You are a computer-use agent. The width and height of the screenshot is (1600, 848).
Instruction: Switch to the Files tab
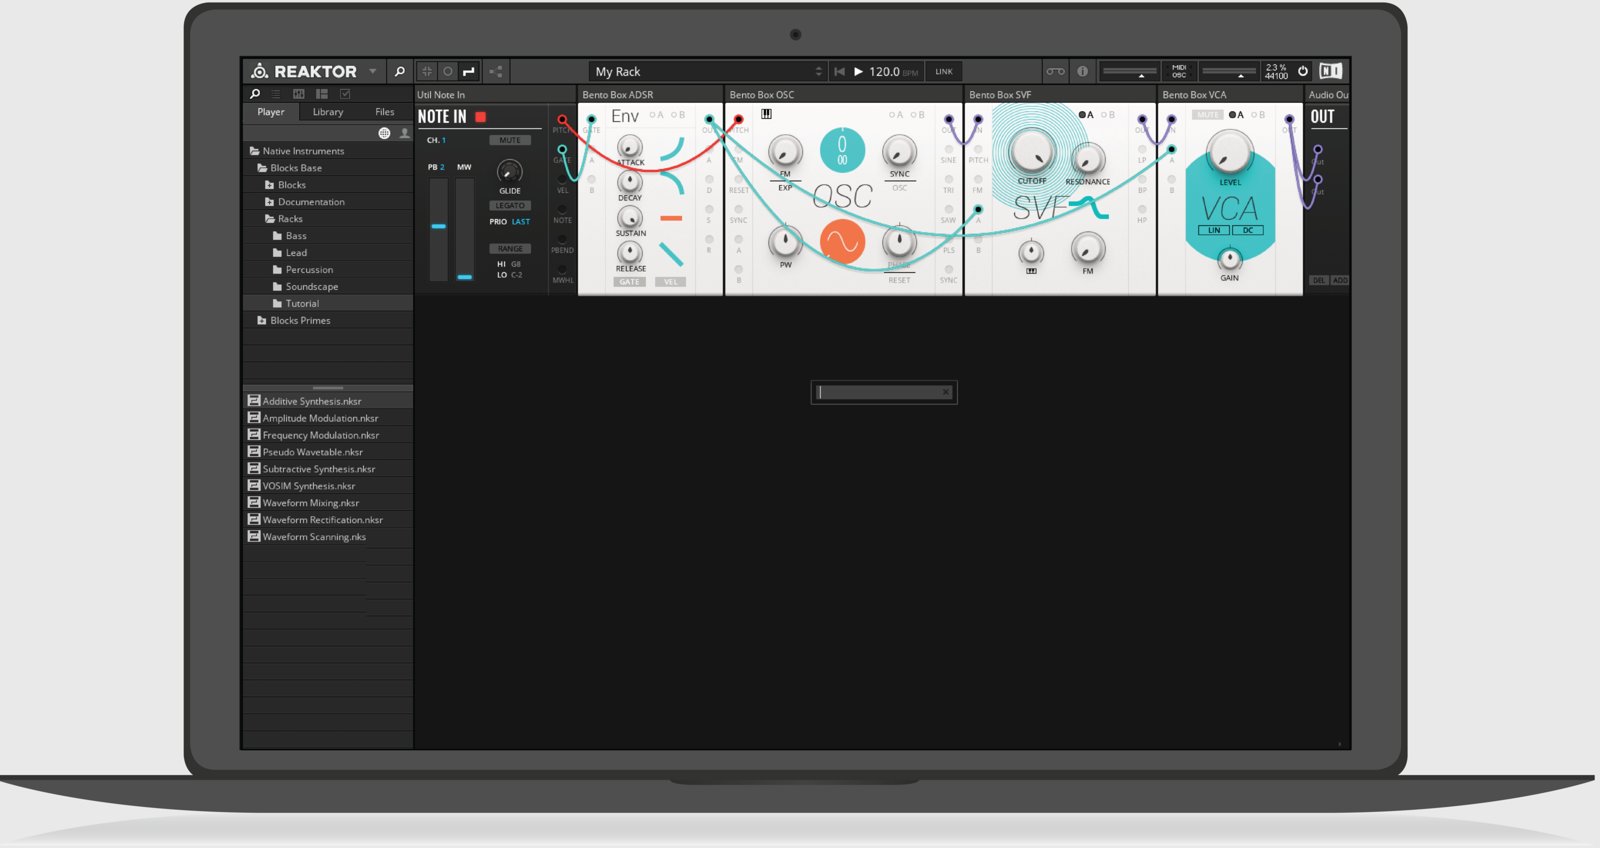click(x=384, y=112)
